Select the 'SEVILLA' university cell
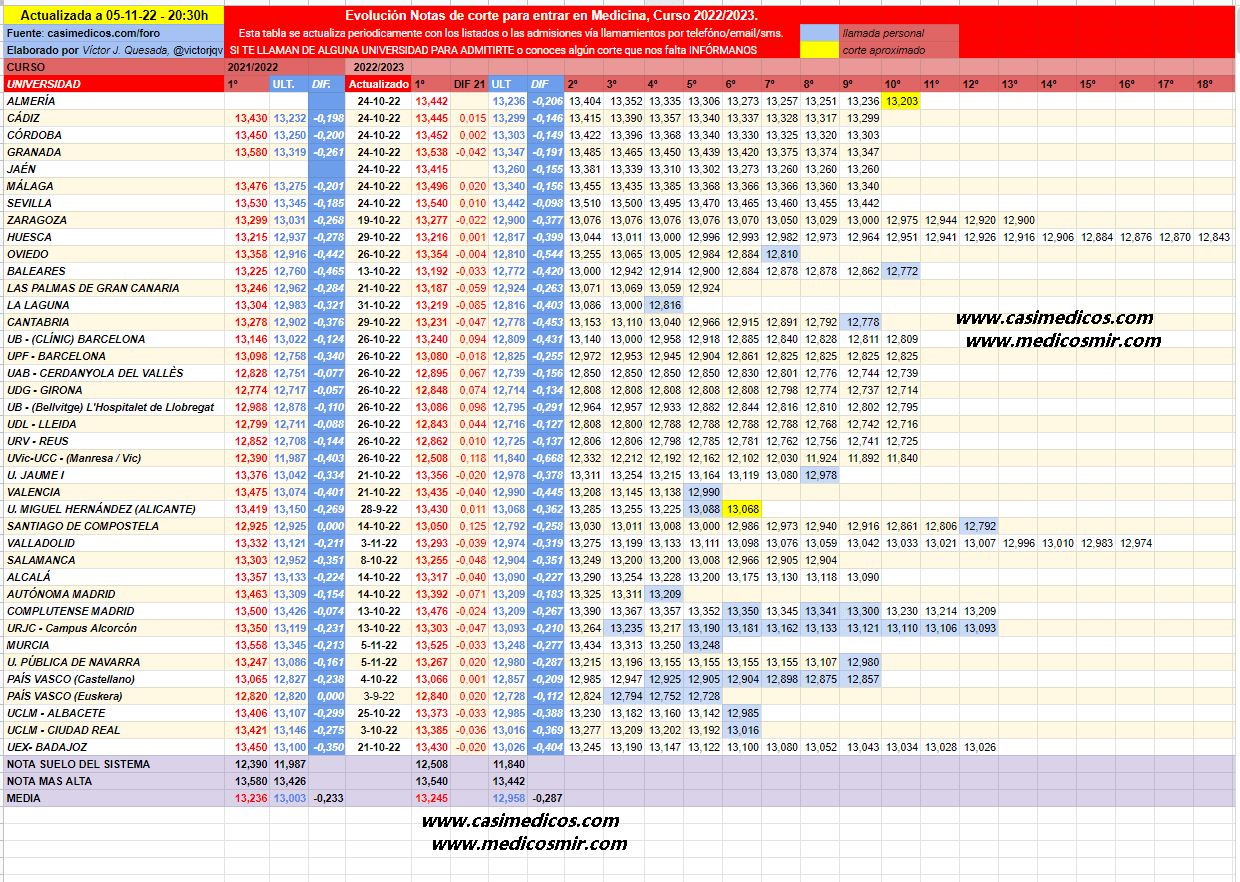The width and height of the screenshot is (1240, 882). (114, 203)
